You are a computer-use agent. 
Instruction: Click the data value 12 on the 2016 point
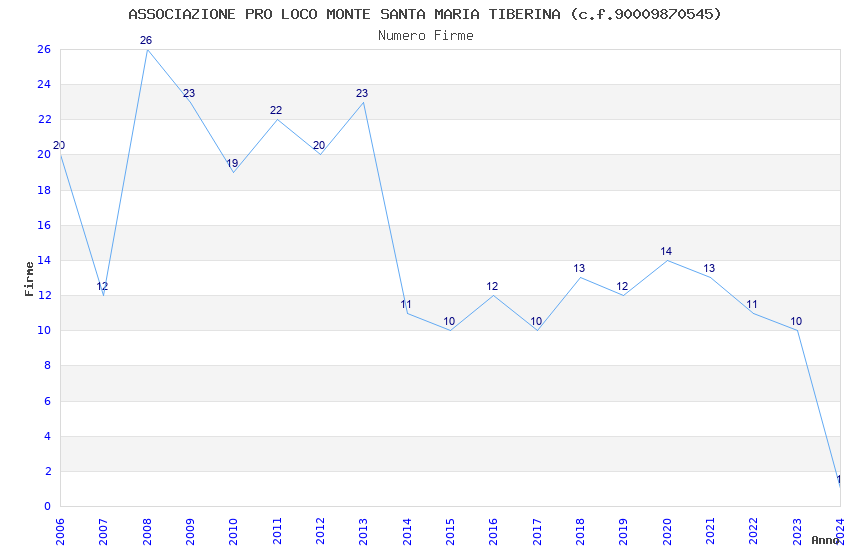point(492,286)
